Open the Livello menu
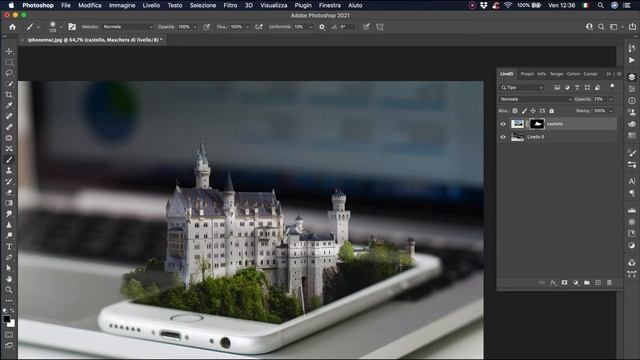The width and height of the screenshot is (640, 360). click(151, 5)
